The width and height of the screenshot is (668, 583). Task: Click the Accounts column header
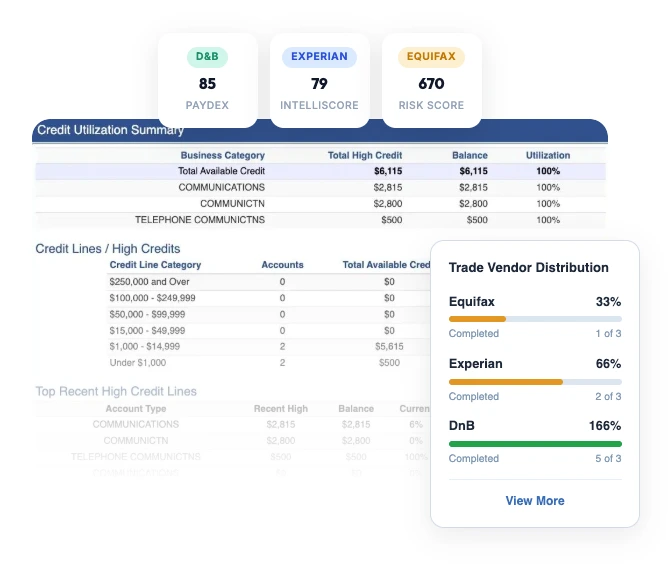click(282, 265)
